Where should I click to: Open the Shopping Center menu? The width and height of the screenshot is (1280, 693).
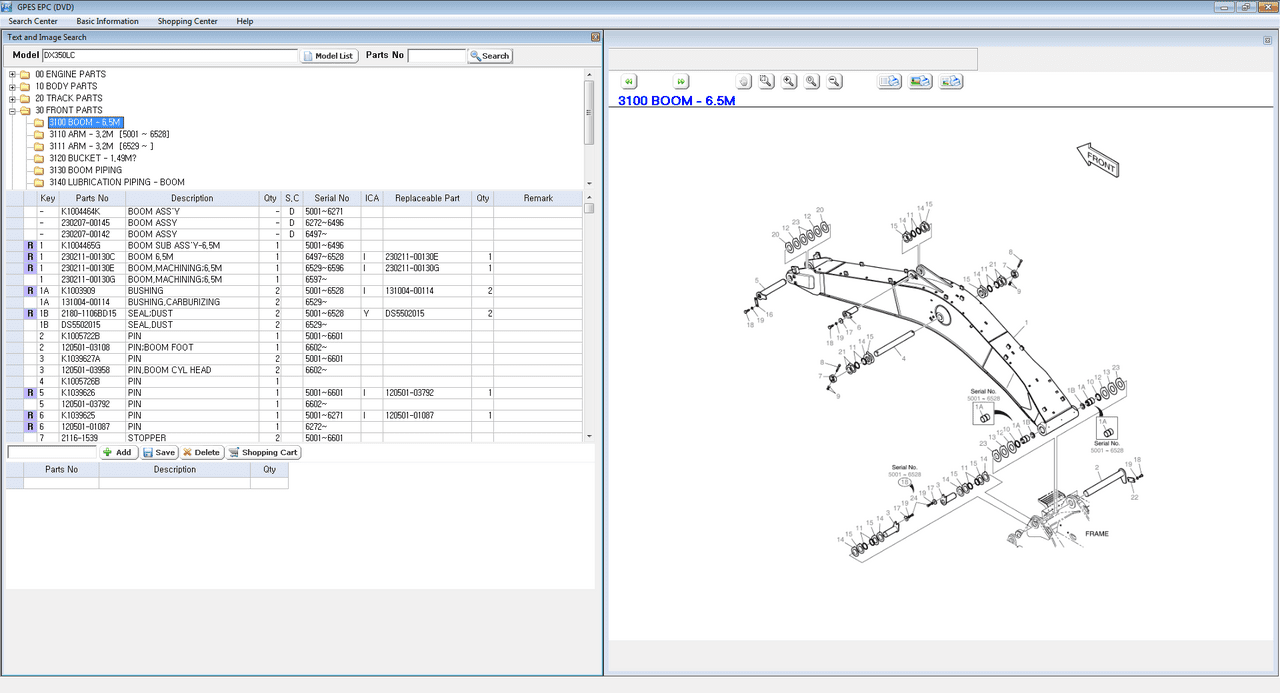click(x=187, y=20)
